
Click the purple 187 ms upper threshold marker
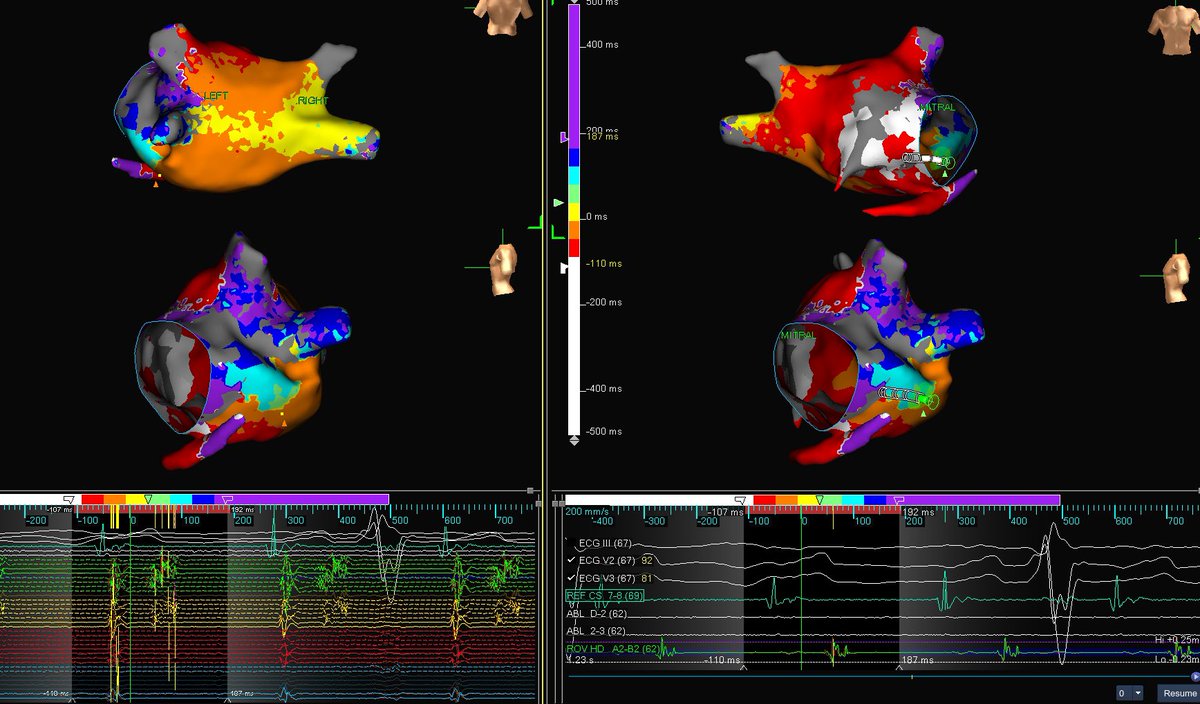coord(564,136)
